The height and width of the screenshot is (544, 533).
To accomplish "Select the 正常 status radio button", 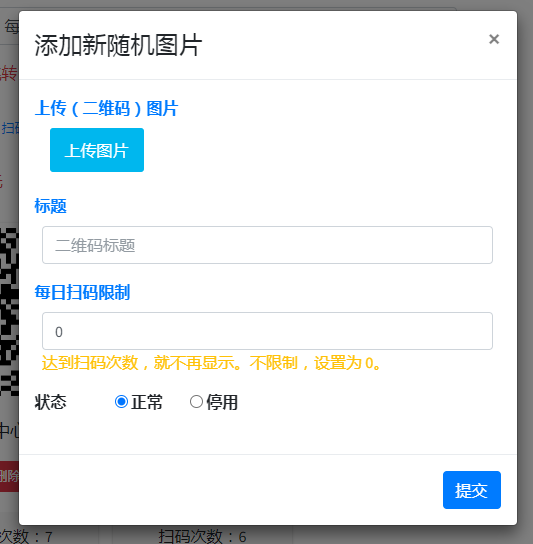I will tap(121, 402).
